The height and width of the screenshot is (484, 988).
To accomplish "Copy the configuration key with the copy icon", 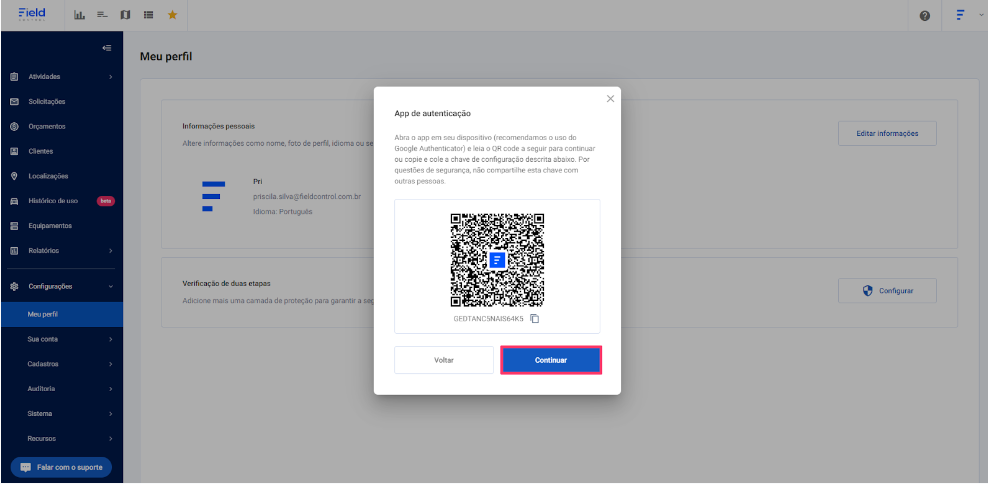I will [534, 319].
